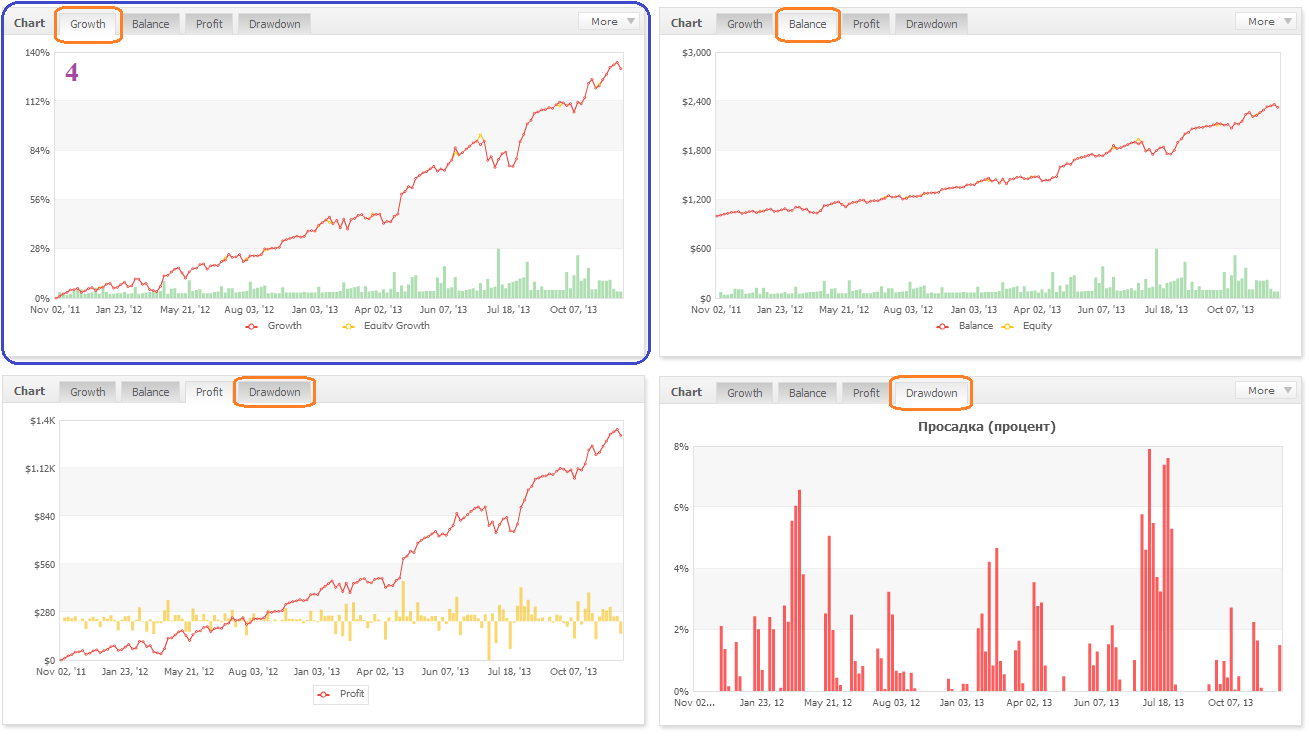
Task: Click the Drawdown tab above Просадка chart
Action: click(x=931, y=393)
